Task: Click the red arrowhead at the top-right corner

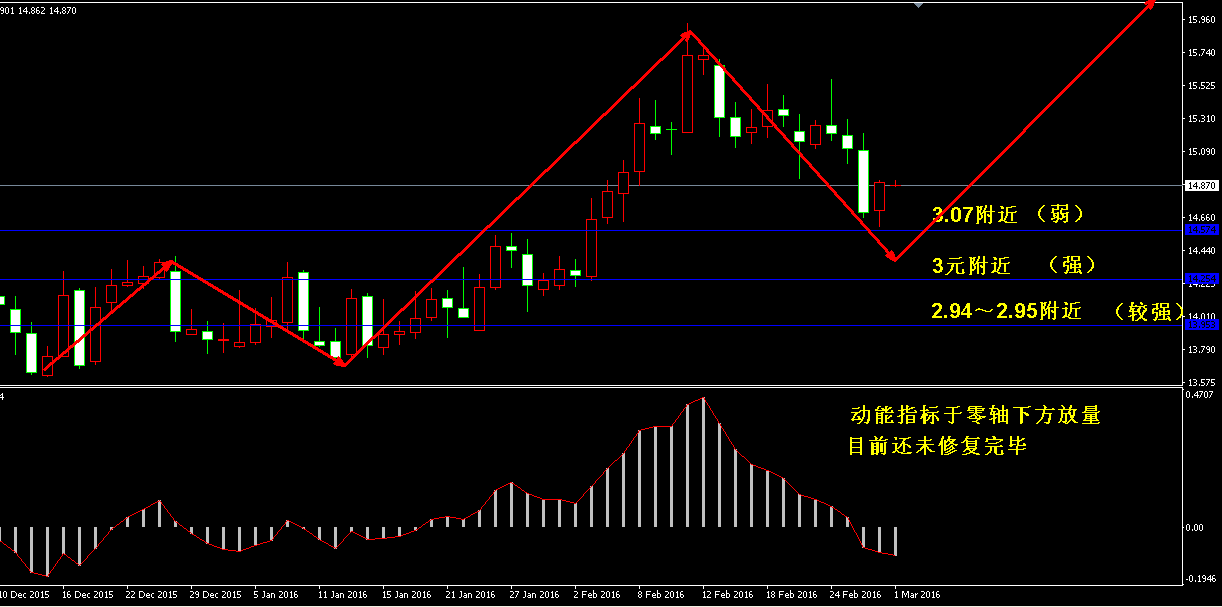Action: click(1150, 5)
